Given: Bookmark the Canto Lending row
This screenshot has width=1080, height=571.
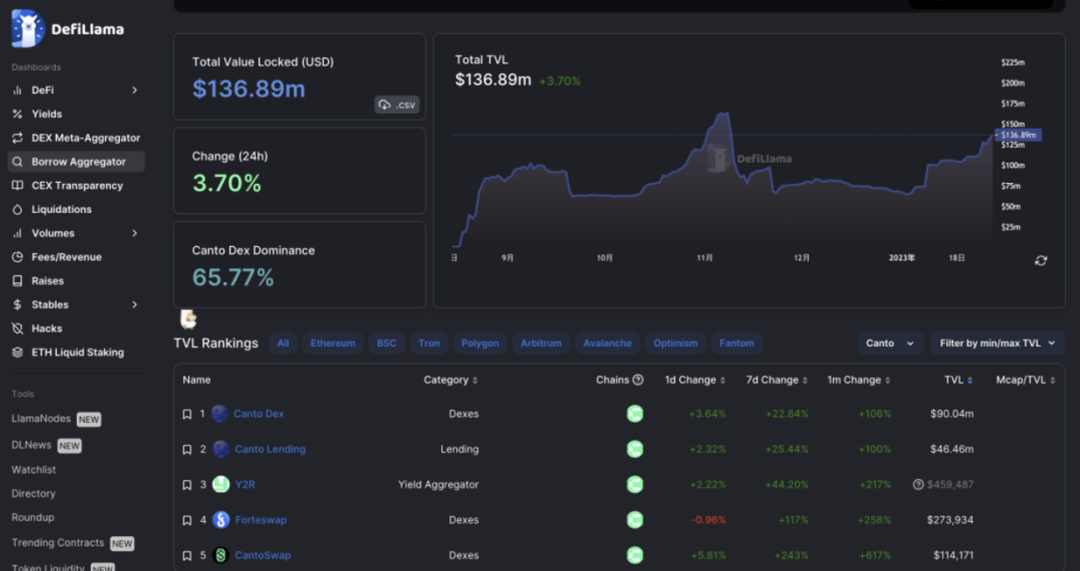Looking at the screenshot, I should (x=187, y=449).
